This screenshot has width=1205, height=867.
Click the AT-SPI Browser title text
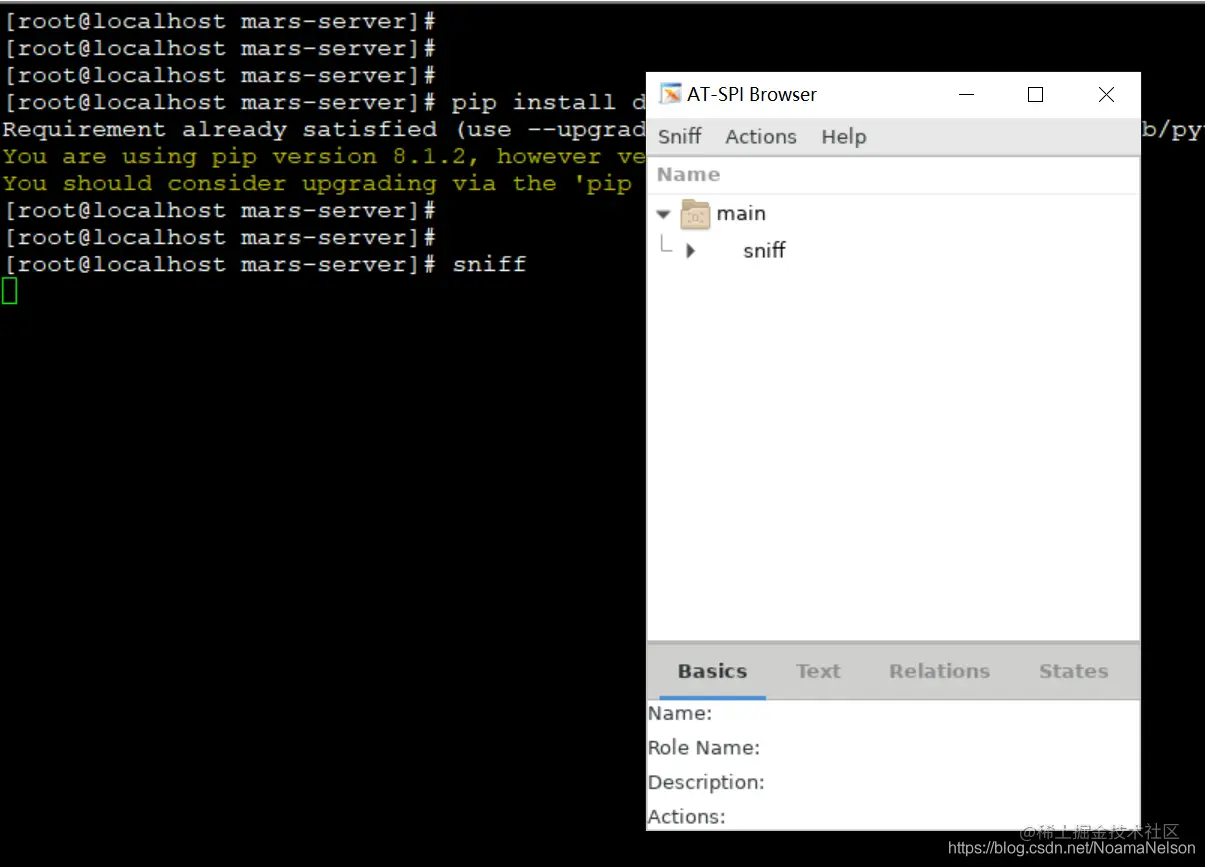tap(752, 94)
